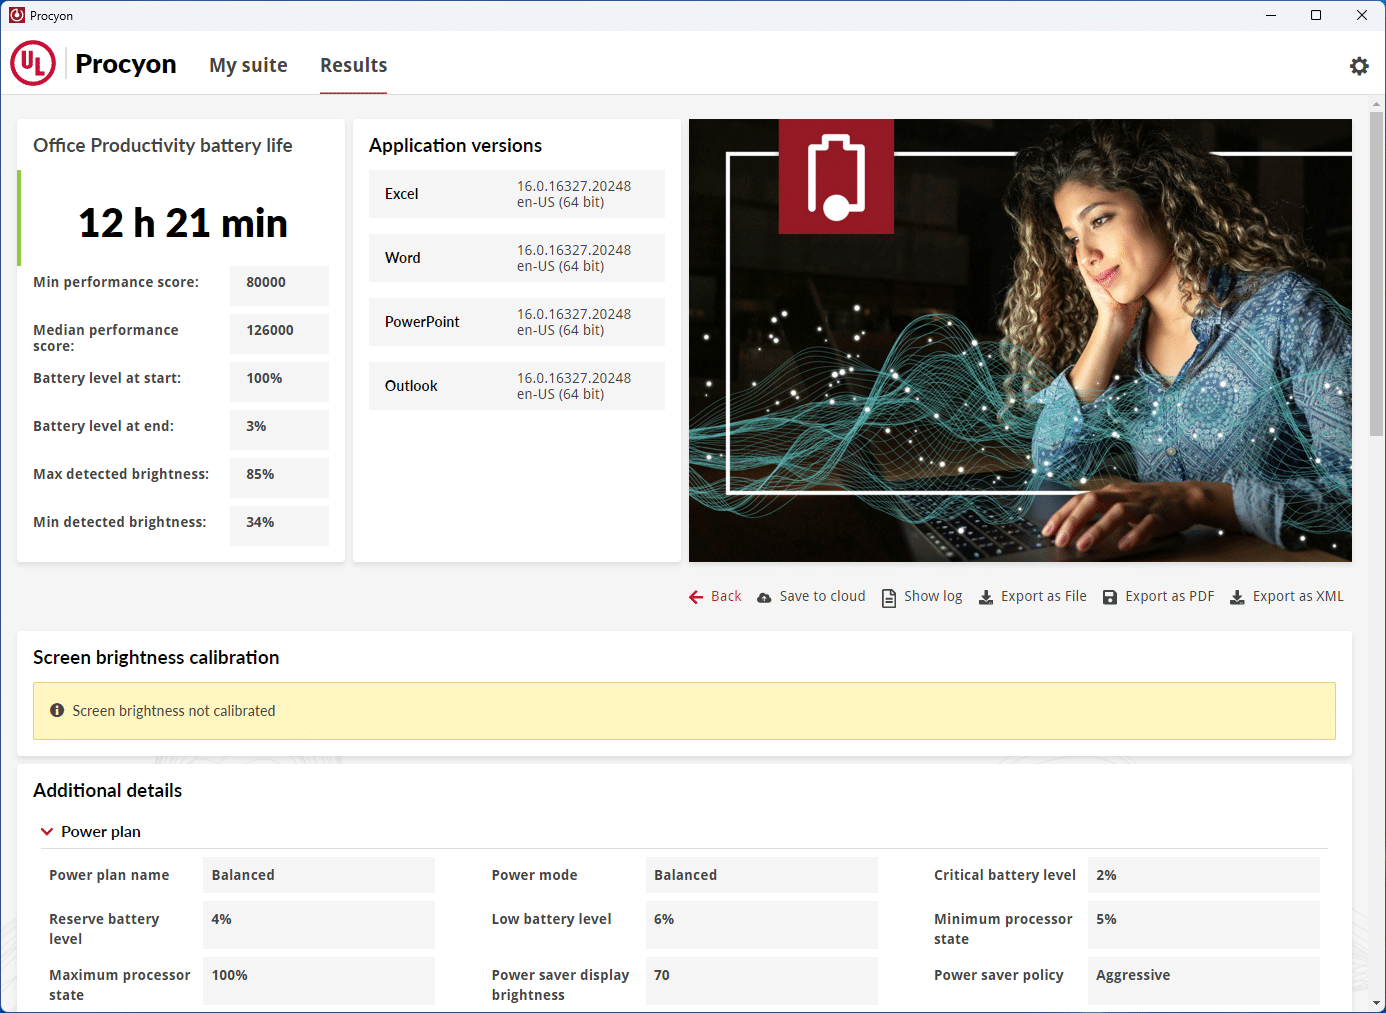
Task: Click the 12 h 21 min battery result
Action: point(183,223)
